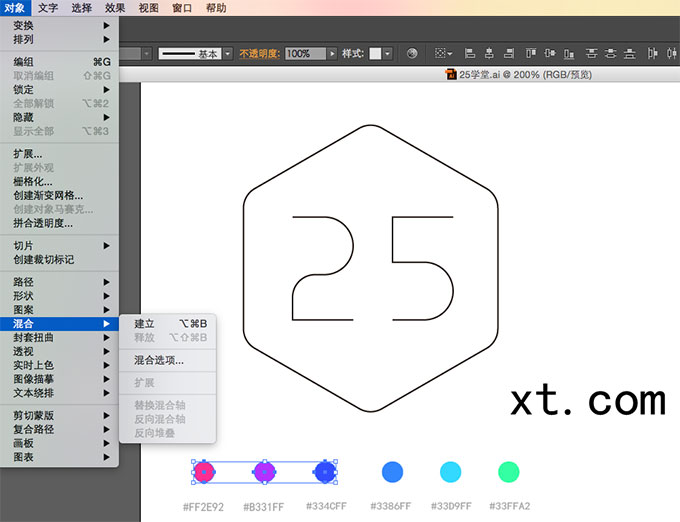This screenshot has height=522, width=680.
Task: Expand the 路径 submenu
Action: click(59, 282)
